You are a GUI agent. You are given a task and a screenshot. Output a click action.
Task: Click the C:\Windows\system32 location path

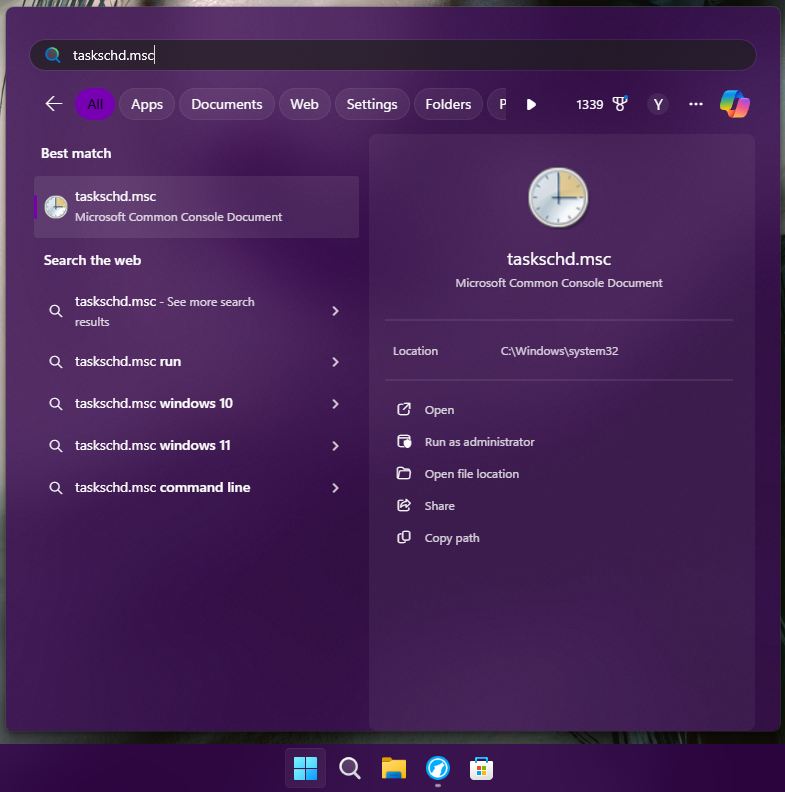[x=559, y=351]
